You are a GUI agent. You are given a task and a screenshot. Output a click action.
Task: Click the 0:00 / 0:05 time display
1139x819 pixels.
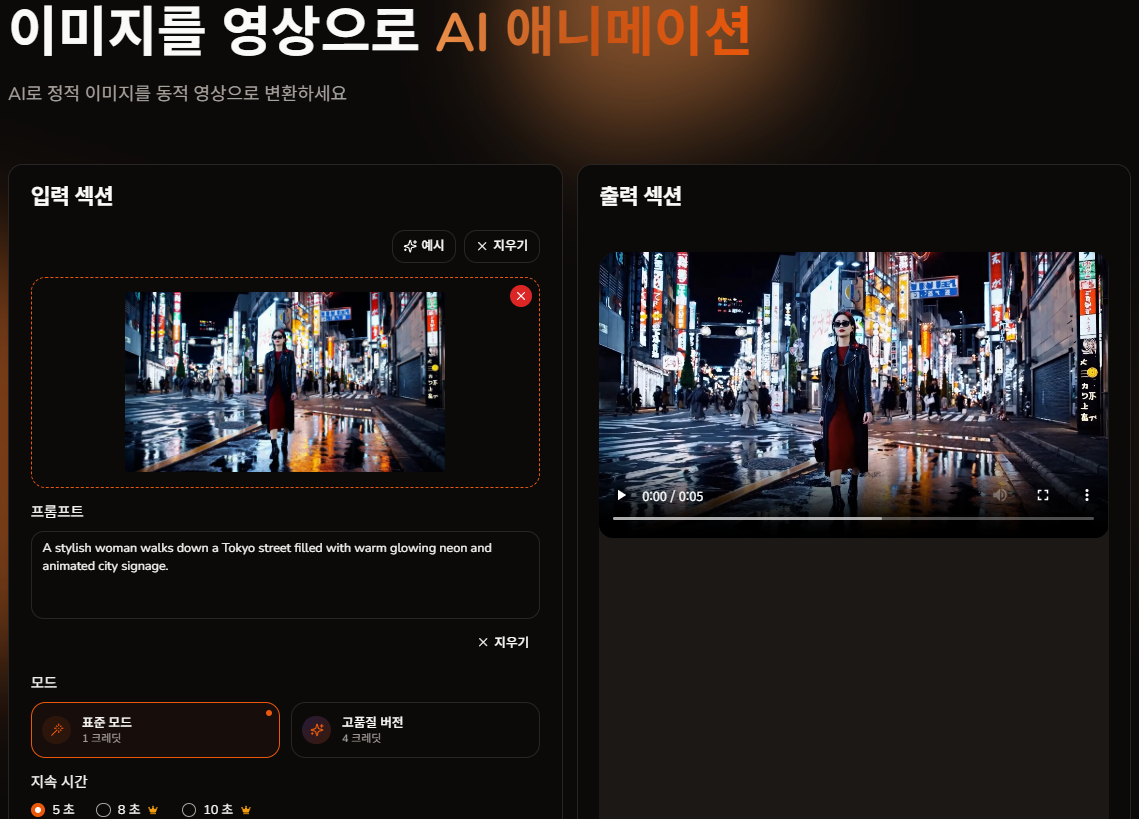click(673, 496)
